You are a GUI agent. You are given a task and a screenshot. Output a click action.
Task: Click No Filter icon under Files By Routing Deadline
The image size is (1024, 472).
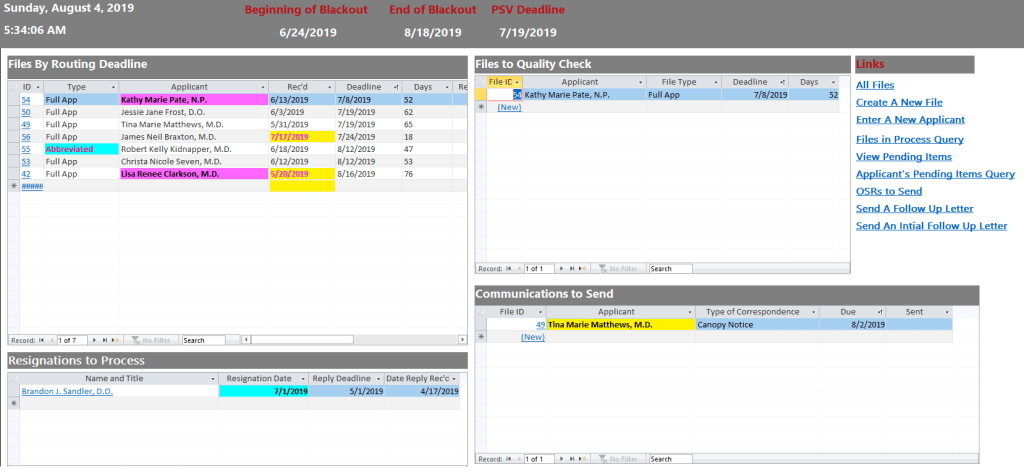150,341
